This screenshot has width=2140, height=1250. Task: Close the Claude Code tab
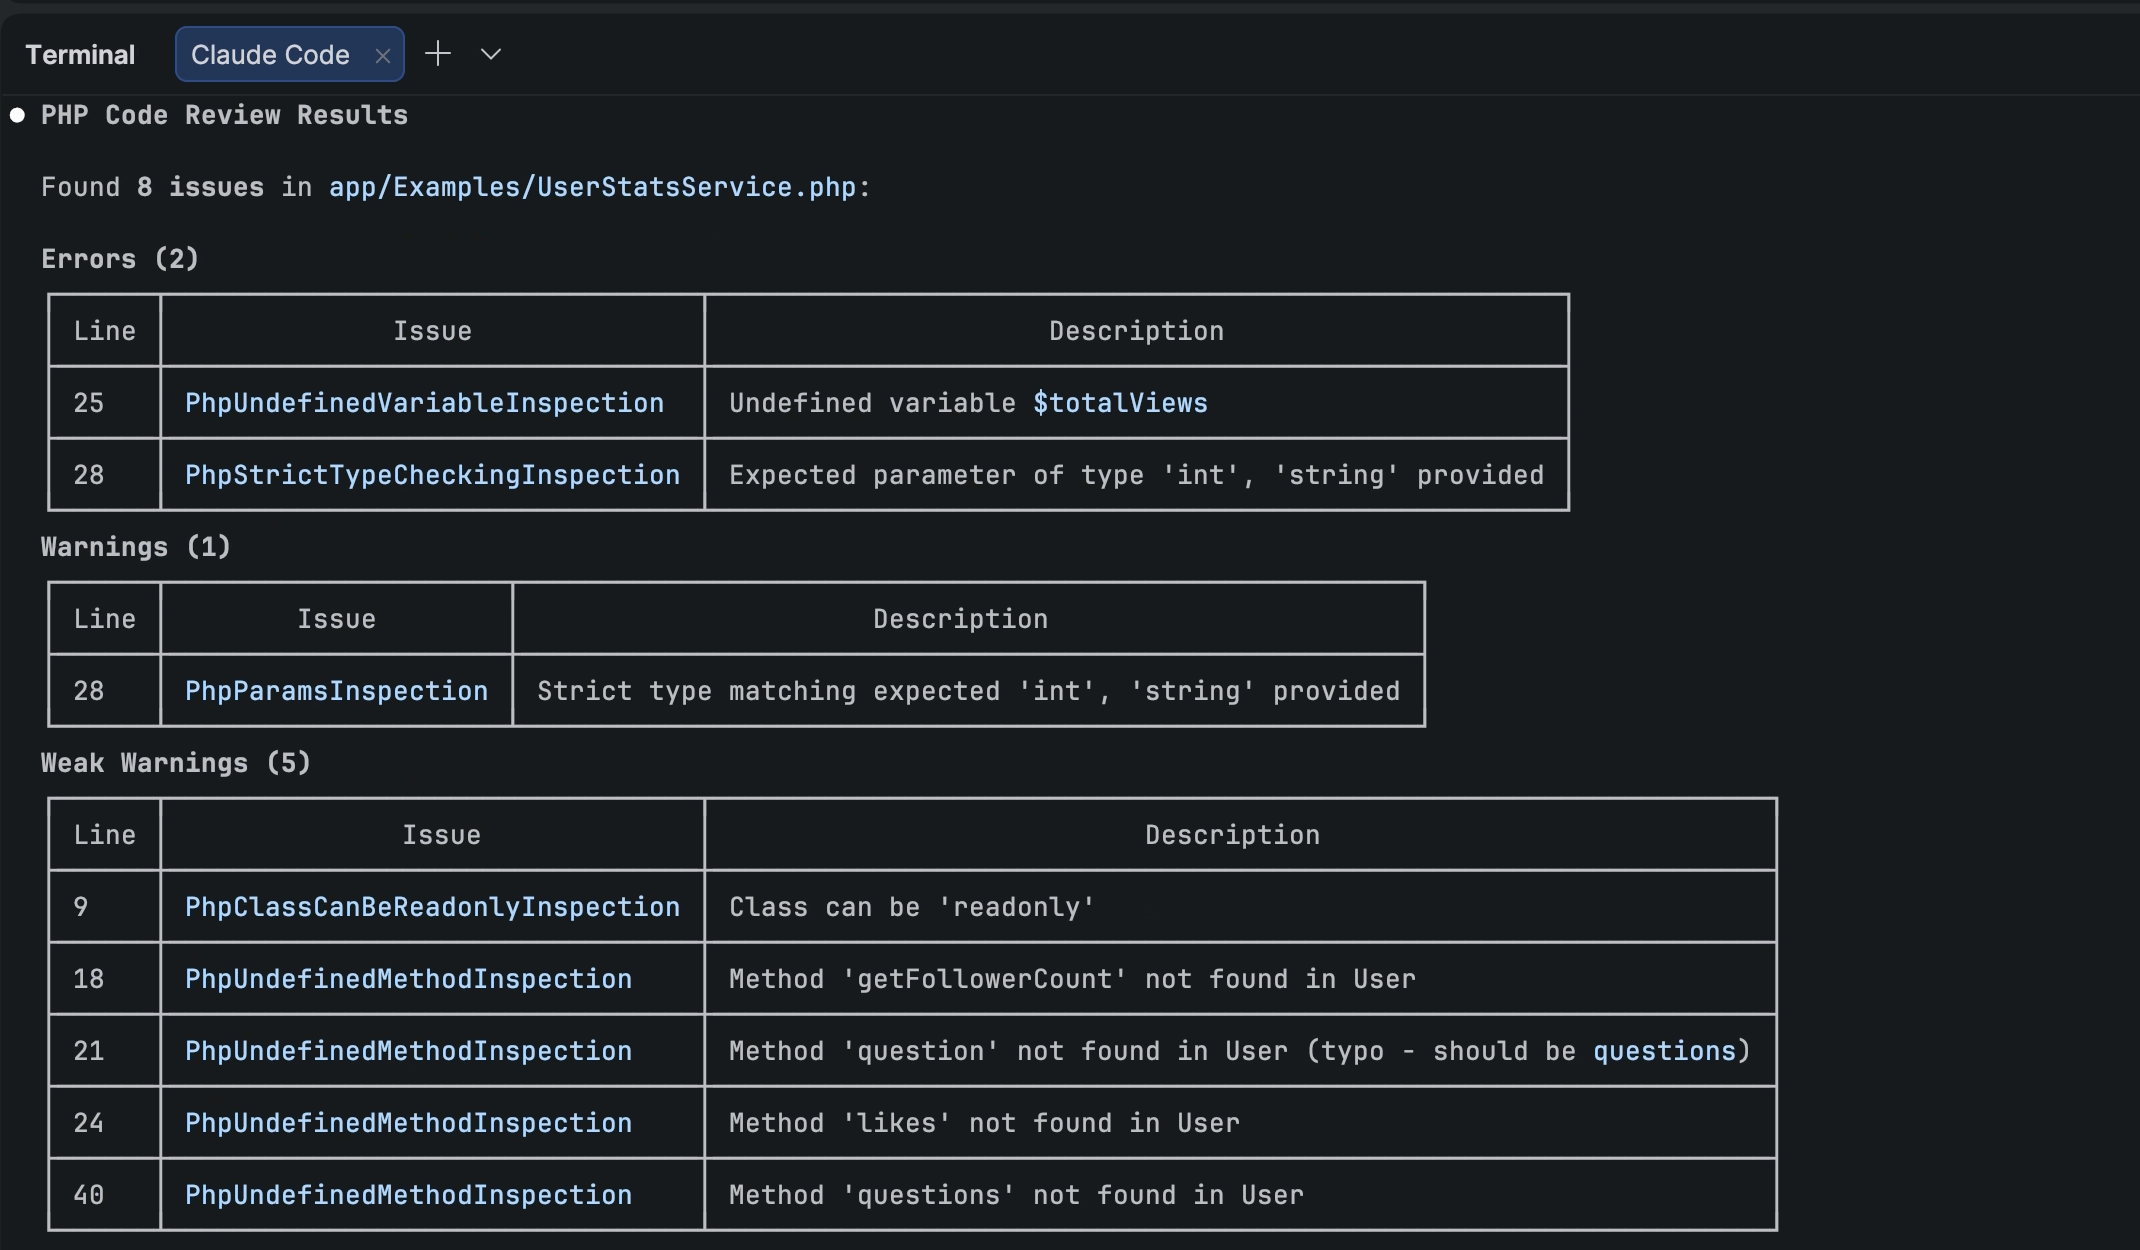(x=382, y=56)
